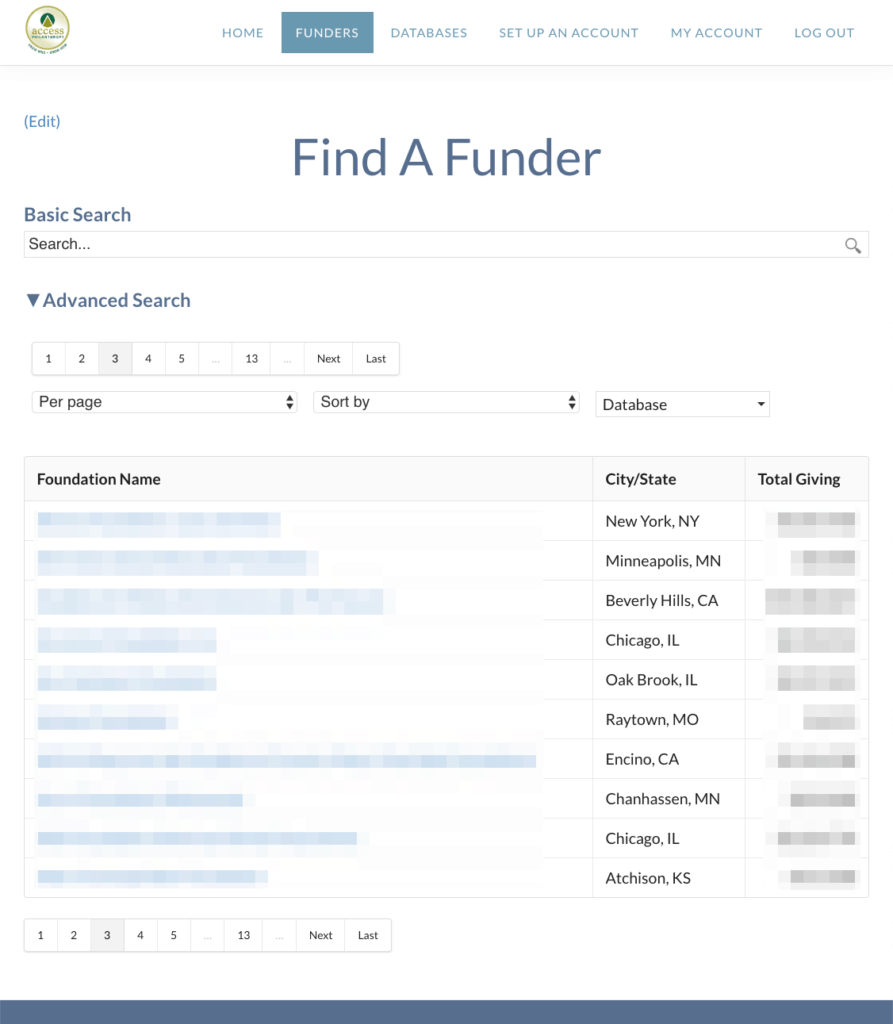The width and height of the screenshot is (893, 1024).
Task: Jump to page 13 using top pagination
Action: 251,358
